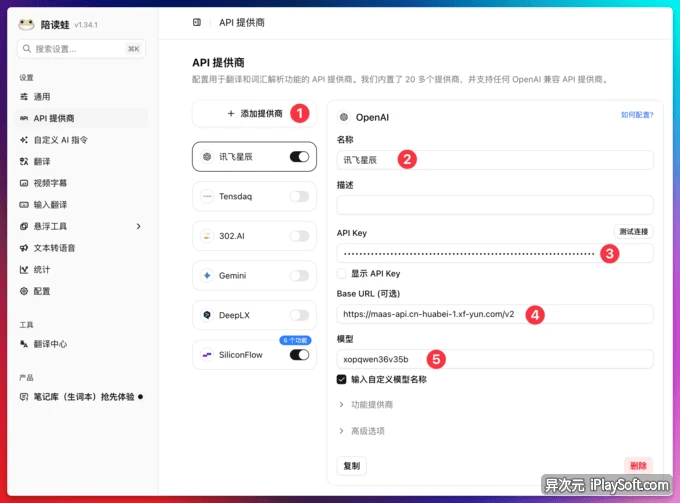The image size is (680, 503).
Task: Click the 名称 field containing 讯飞星辰
Action: 495,160
